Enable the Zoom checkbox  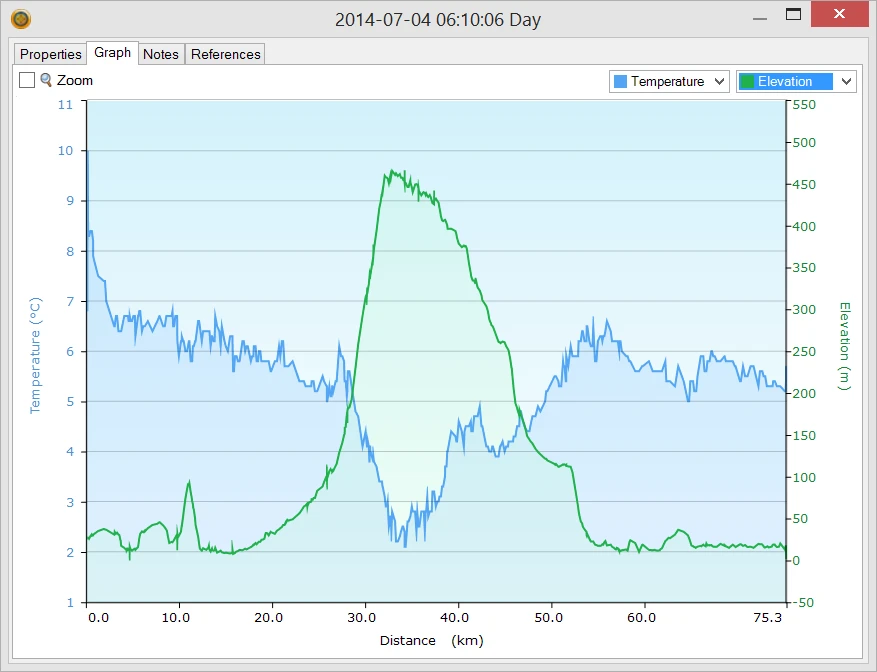(x=27, y=80)
